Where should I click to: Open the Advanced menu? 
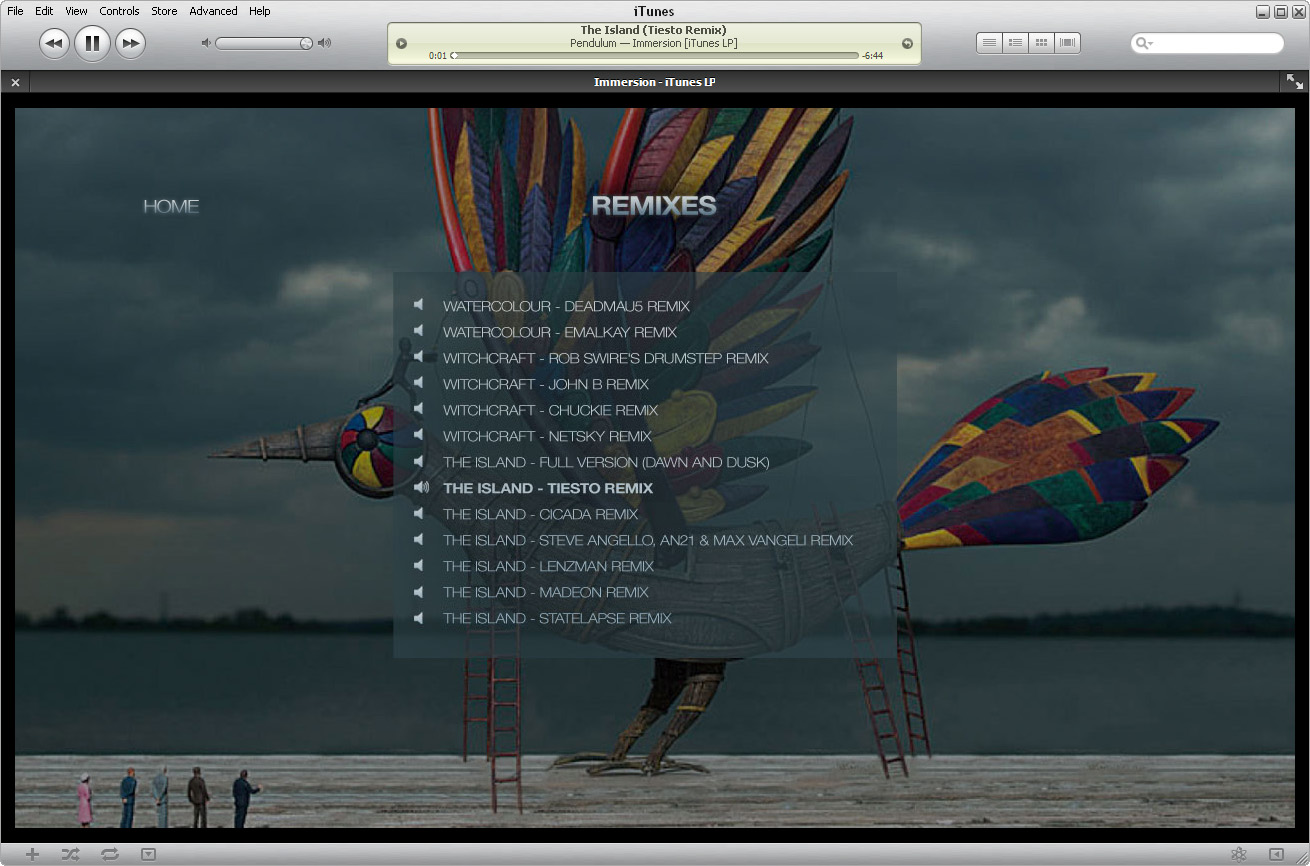click(x=213, y=11)
